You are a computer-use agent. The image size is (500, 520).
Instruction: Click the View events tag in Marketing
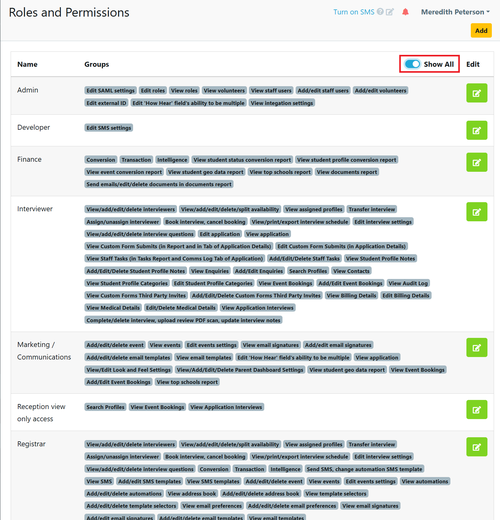pyautogui.click(x=165, y=345)
